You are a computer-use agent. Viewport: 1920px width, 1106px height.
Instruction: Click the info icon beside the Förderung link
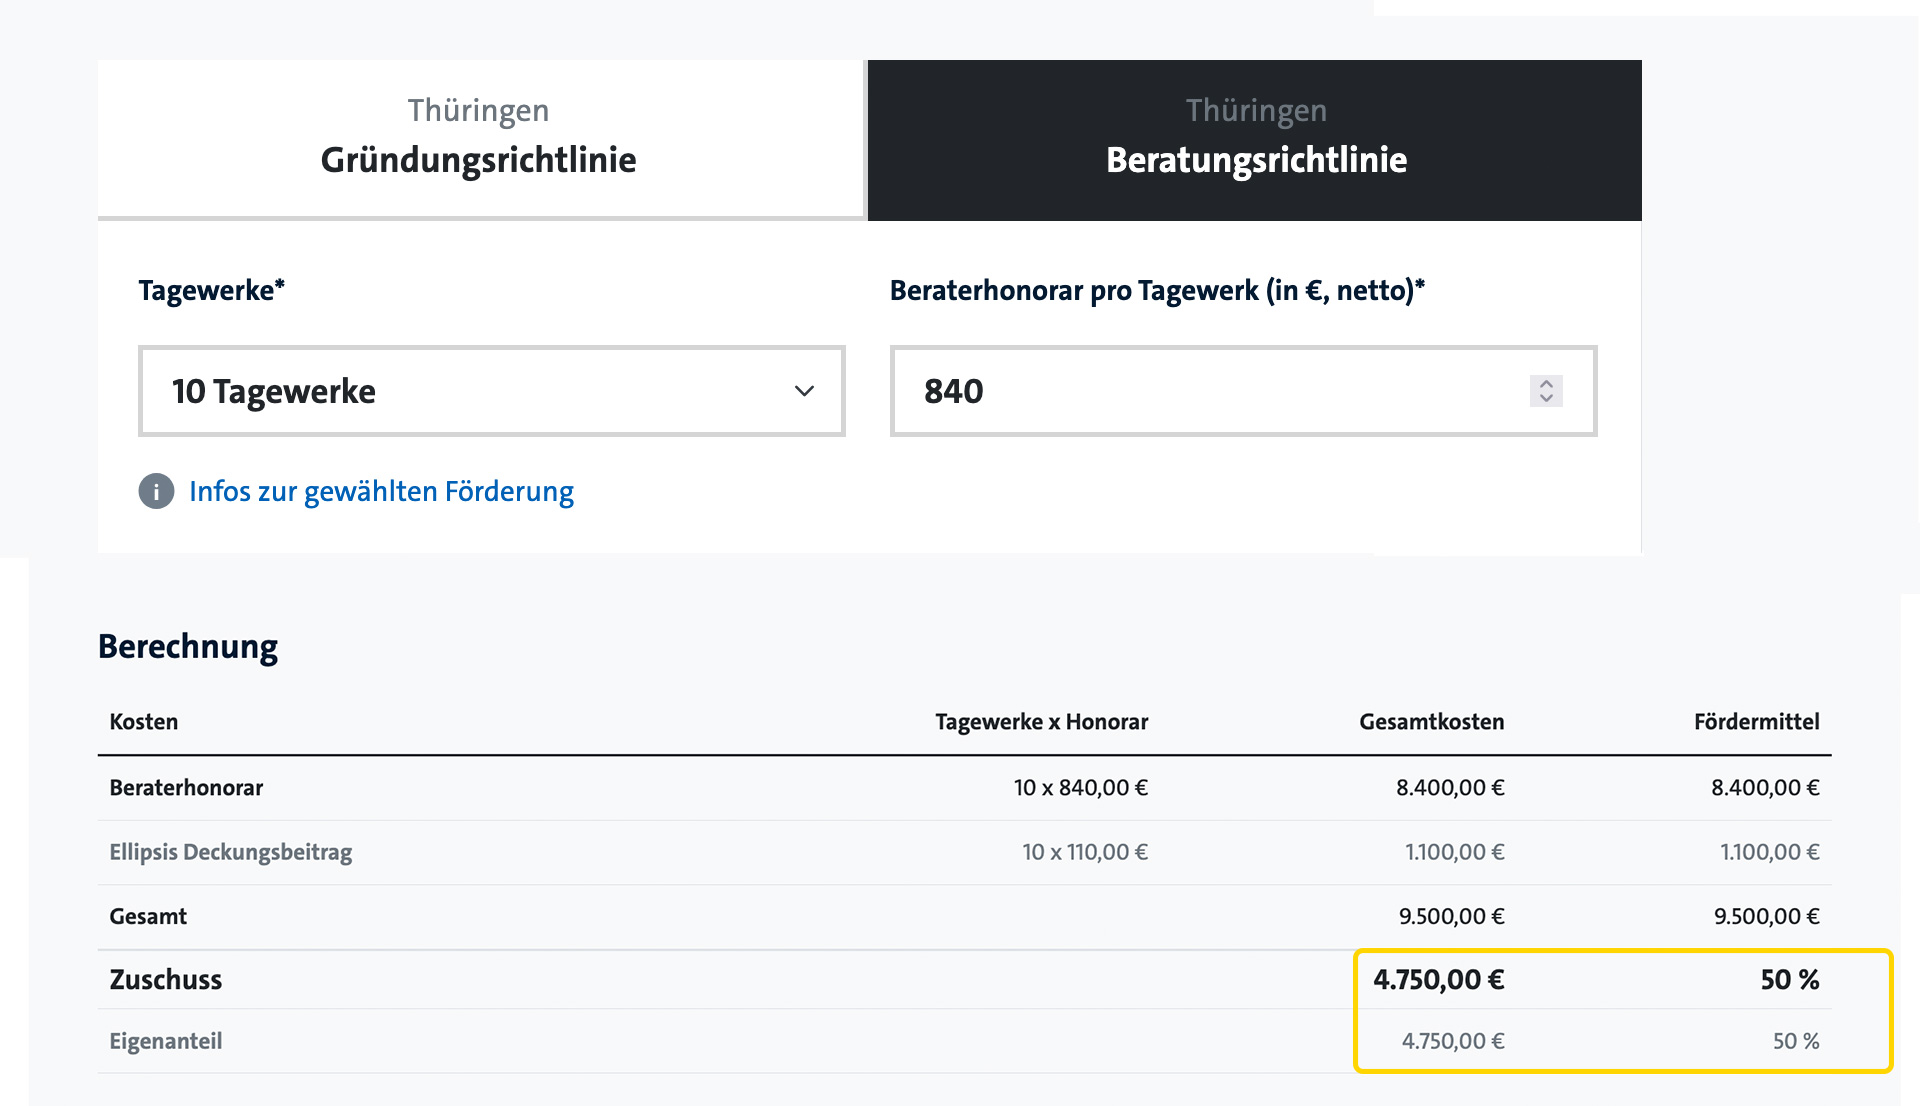coord(155,491)
